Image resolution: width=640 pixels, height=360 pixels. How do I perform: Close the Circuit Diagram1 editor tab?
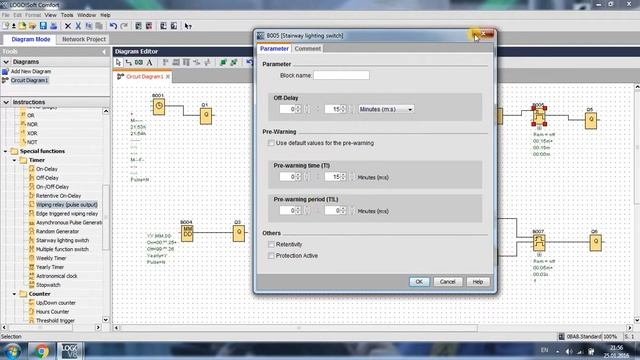168,77
